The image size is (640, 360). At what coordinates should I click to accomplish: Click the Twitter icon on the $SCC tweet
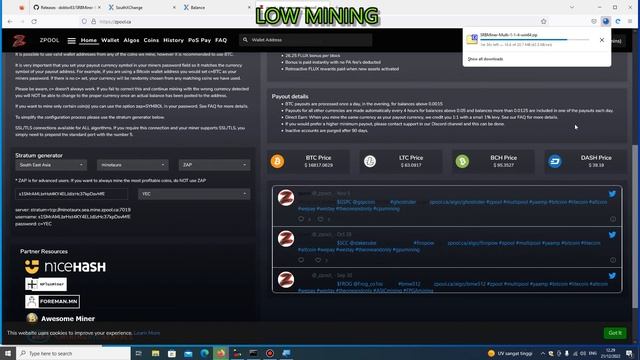[612, 235]
